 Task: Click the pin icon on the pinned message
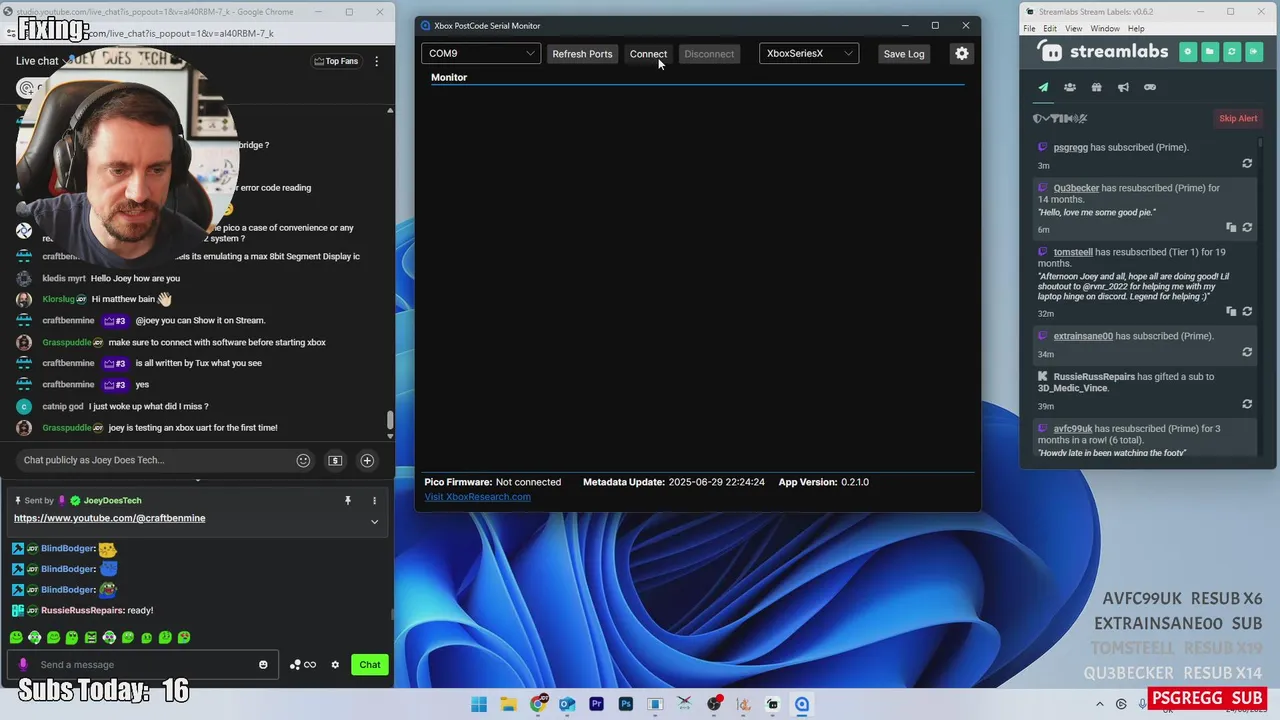click(348, 500)
